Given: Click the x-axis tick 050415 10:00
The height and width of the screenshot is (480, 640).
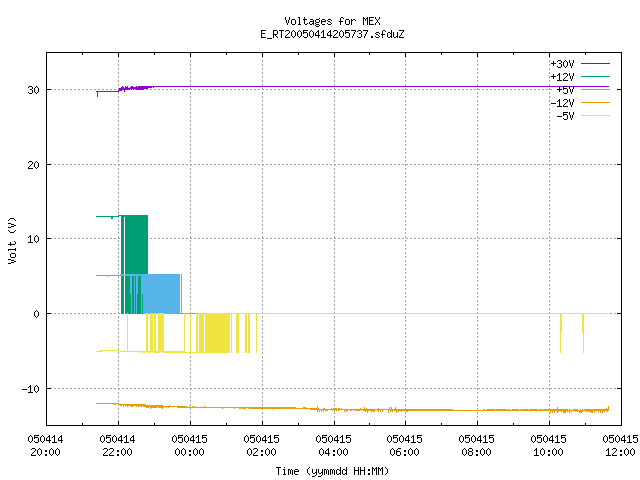Looking at the screenshot, I should (548, 446).
